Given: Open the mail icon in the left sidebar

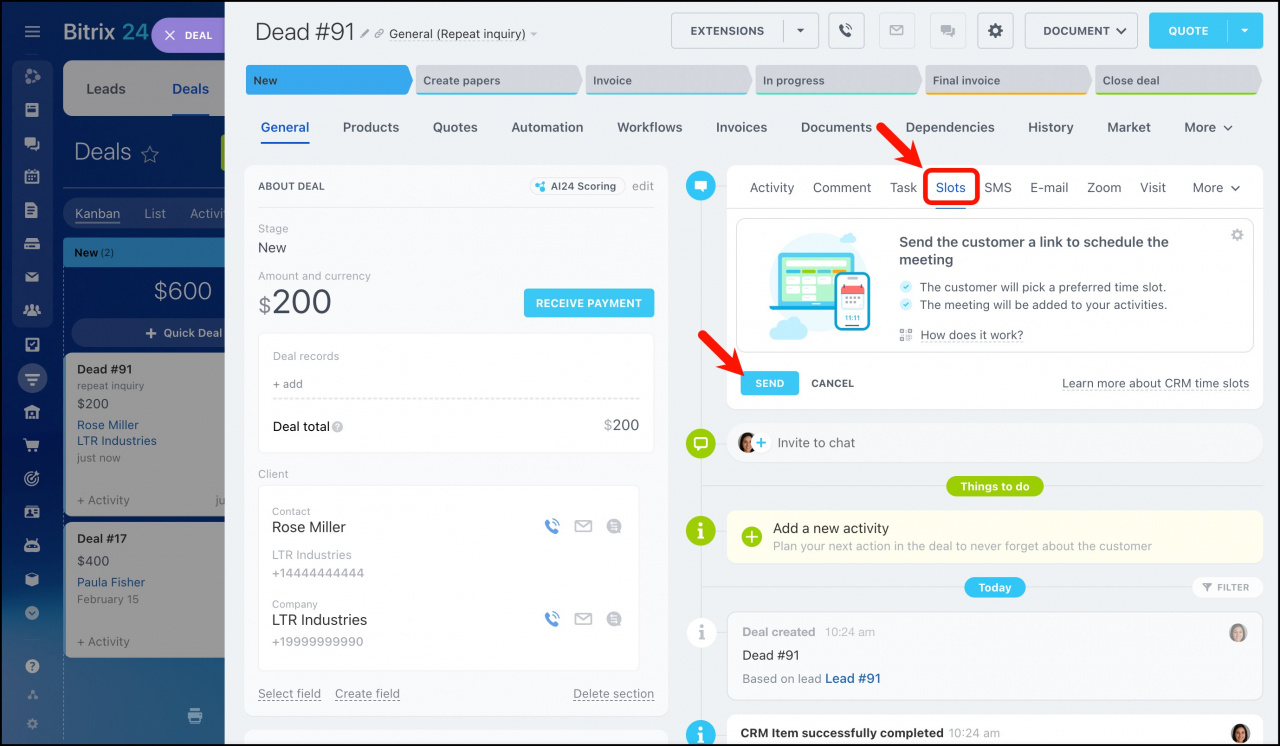Looking at the screenshot, I should click(32, 277).
